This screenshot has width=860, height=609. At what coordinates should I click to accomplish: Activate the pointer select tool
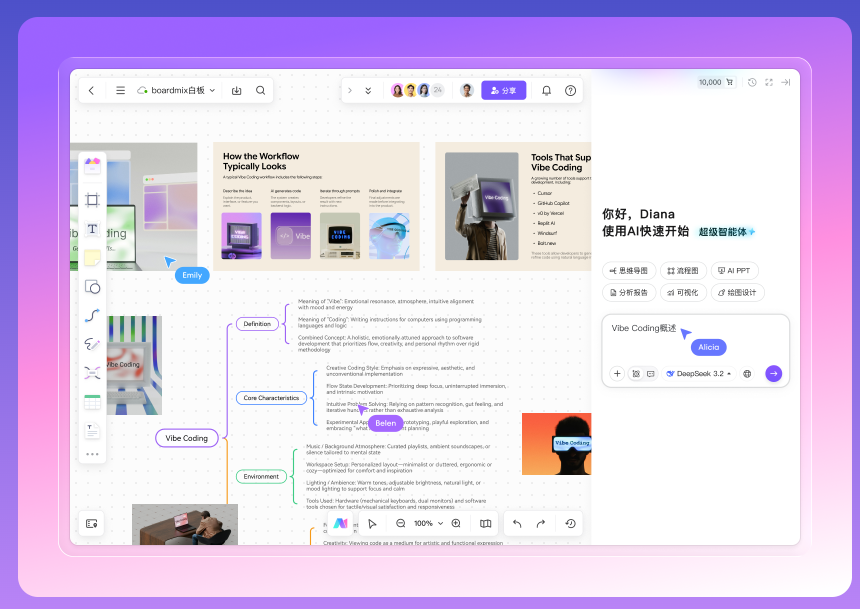tap(372, 523)
